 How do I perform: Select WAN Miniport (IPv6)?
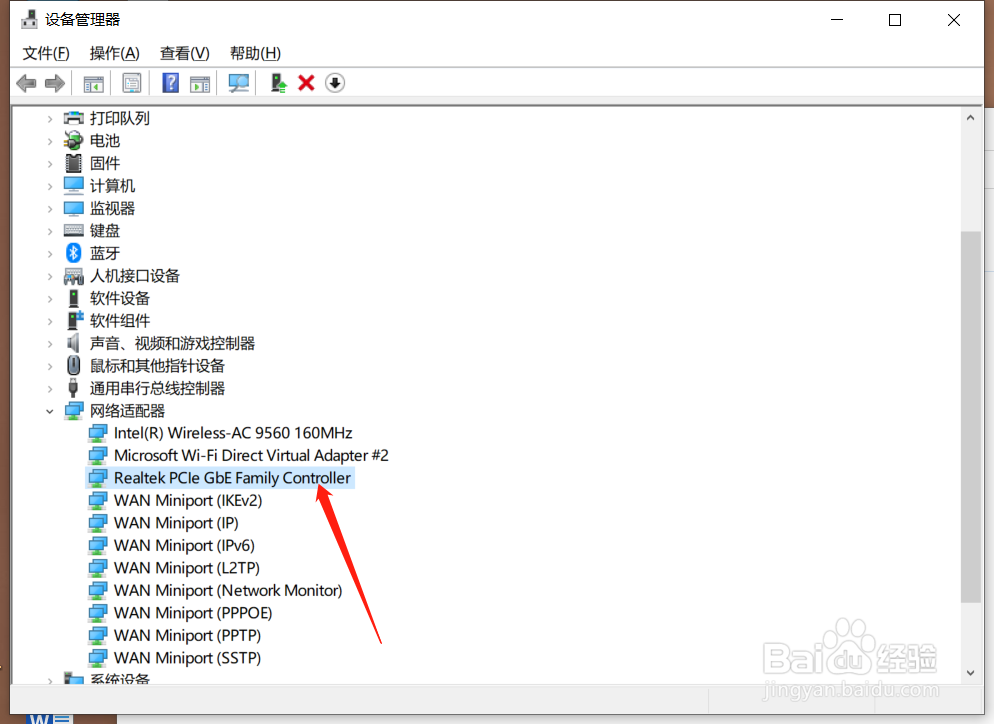click(184, 545)
